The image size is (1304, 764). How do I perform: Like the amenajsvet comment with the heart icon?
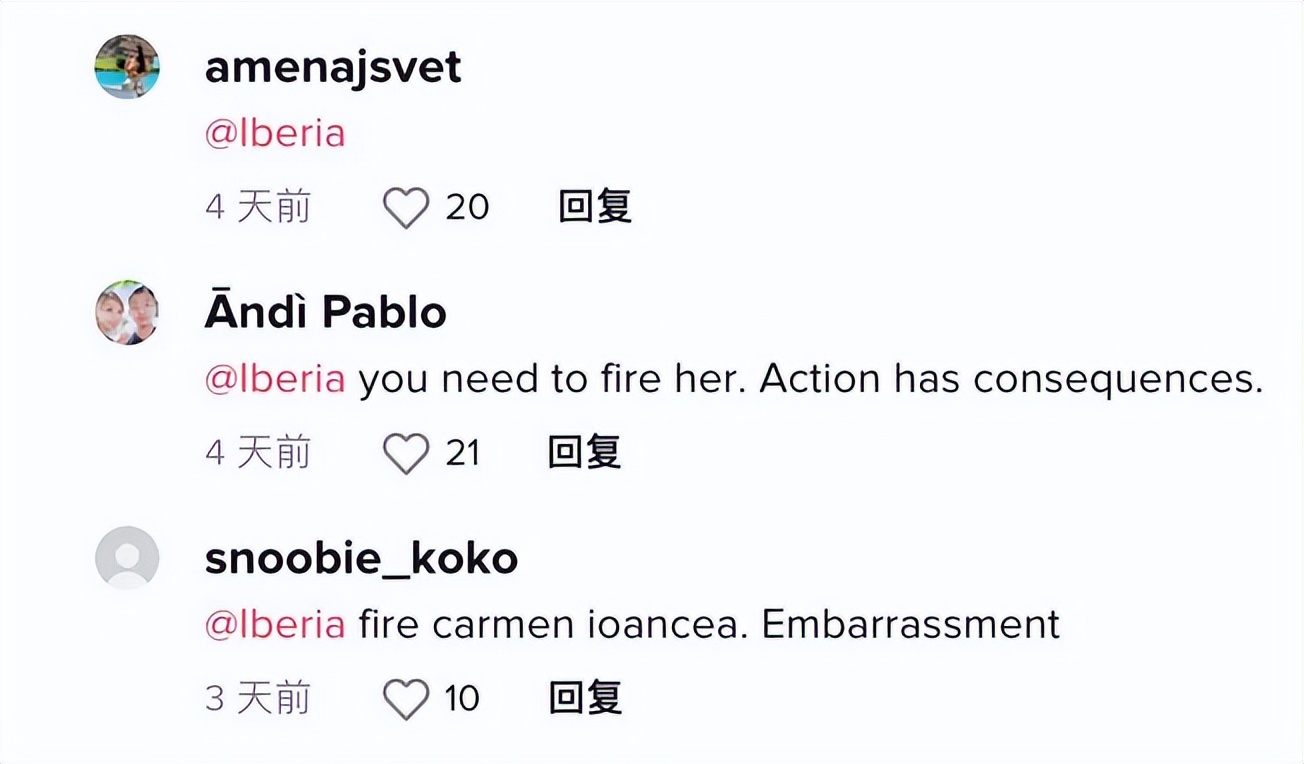click(x=406, y=208)
